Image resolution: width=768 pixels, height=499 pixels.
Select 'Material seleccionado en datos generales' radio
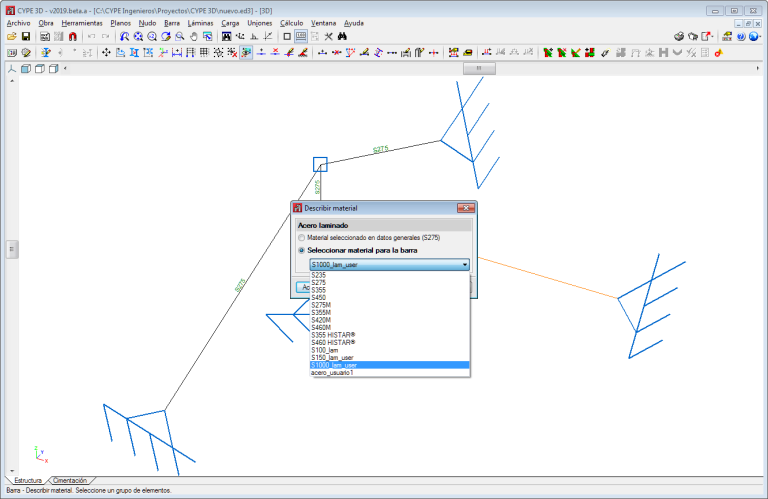coord(302,237)
